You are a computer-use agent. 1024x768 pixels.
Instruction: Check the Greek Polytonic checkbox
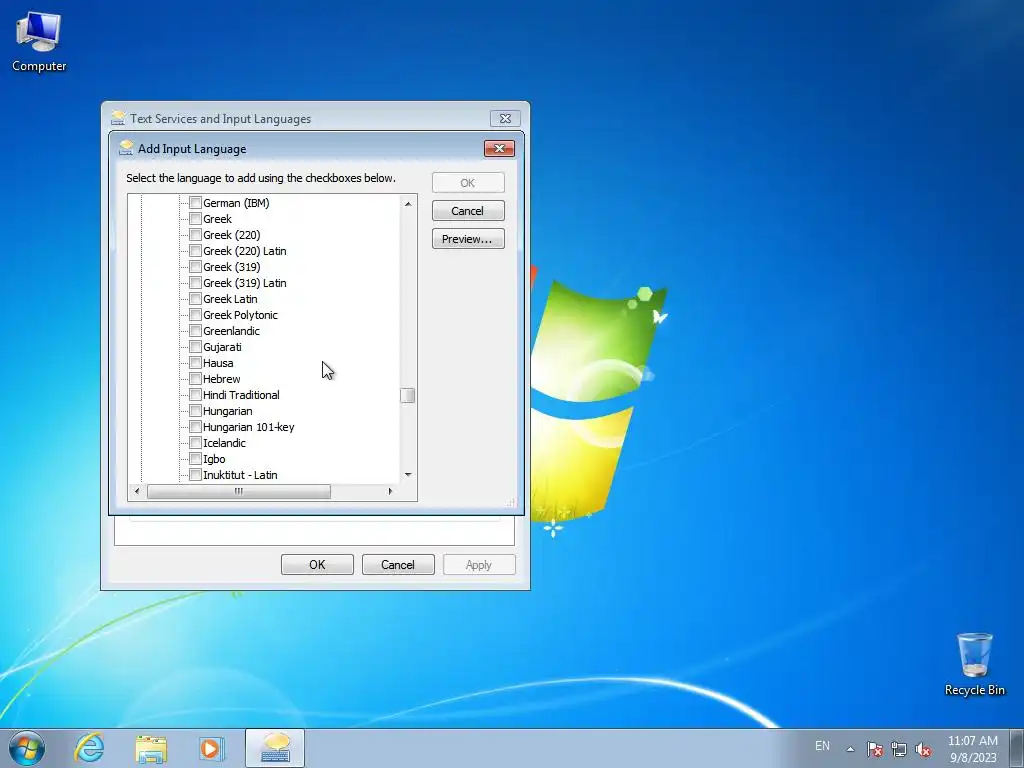195,315
